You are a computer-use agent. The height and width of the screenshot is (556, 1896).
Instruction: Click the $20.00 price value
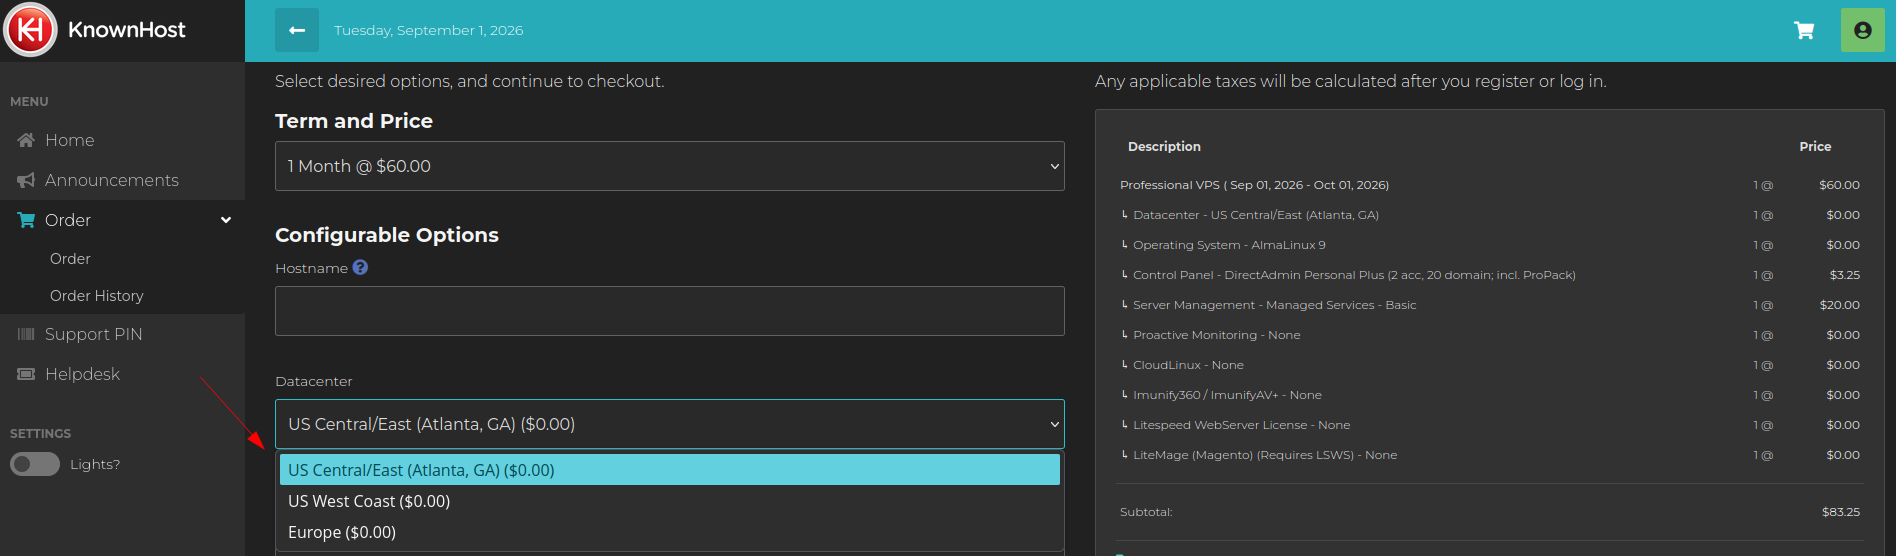click(1840, 305)
